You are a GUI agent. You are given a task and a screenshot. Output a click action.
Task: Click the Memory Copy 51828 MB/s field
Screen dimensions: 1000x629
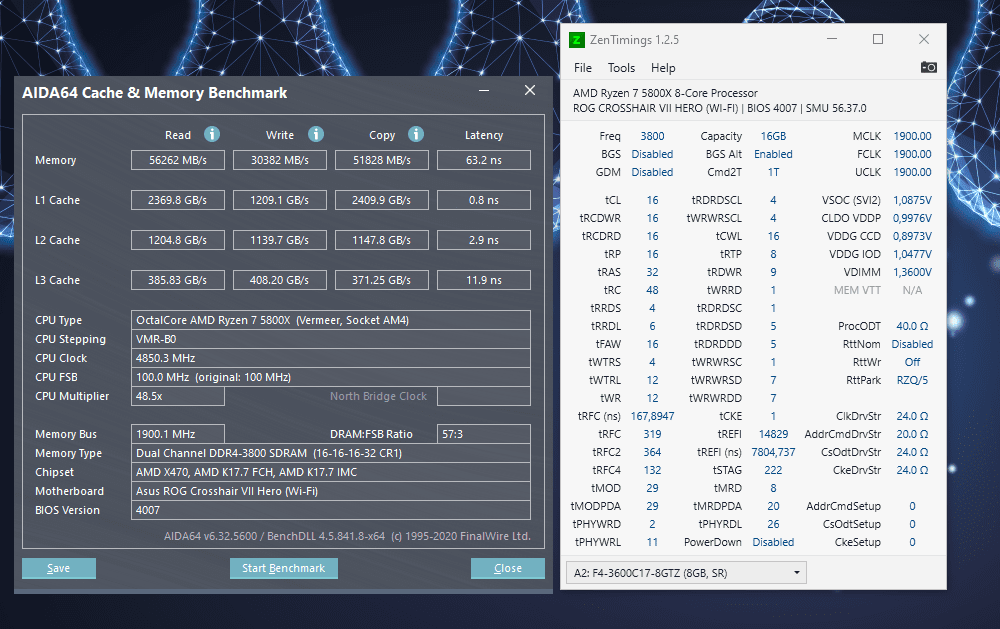point(382,160)
